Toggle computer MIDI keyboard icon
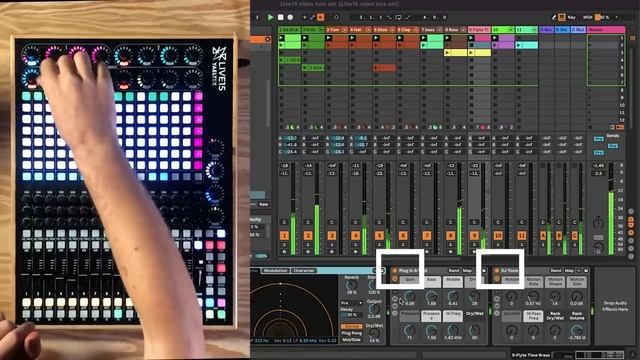Image resolution: width=640 pixels, height=360 pixels. pyautogui.click(x=562, y=17)
